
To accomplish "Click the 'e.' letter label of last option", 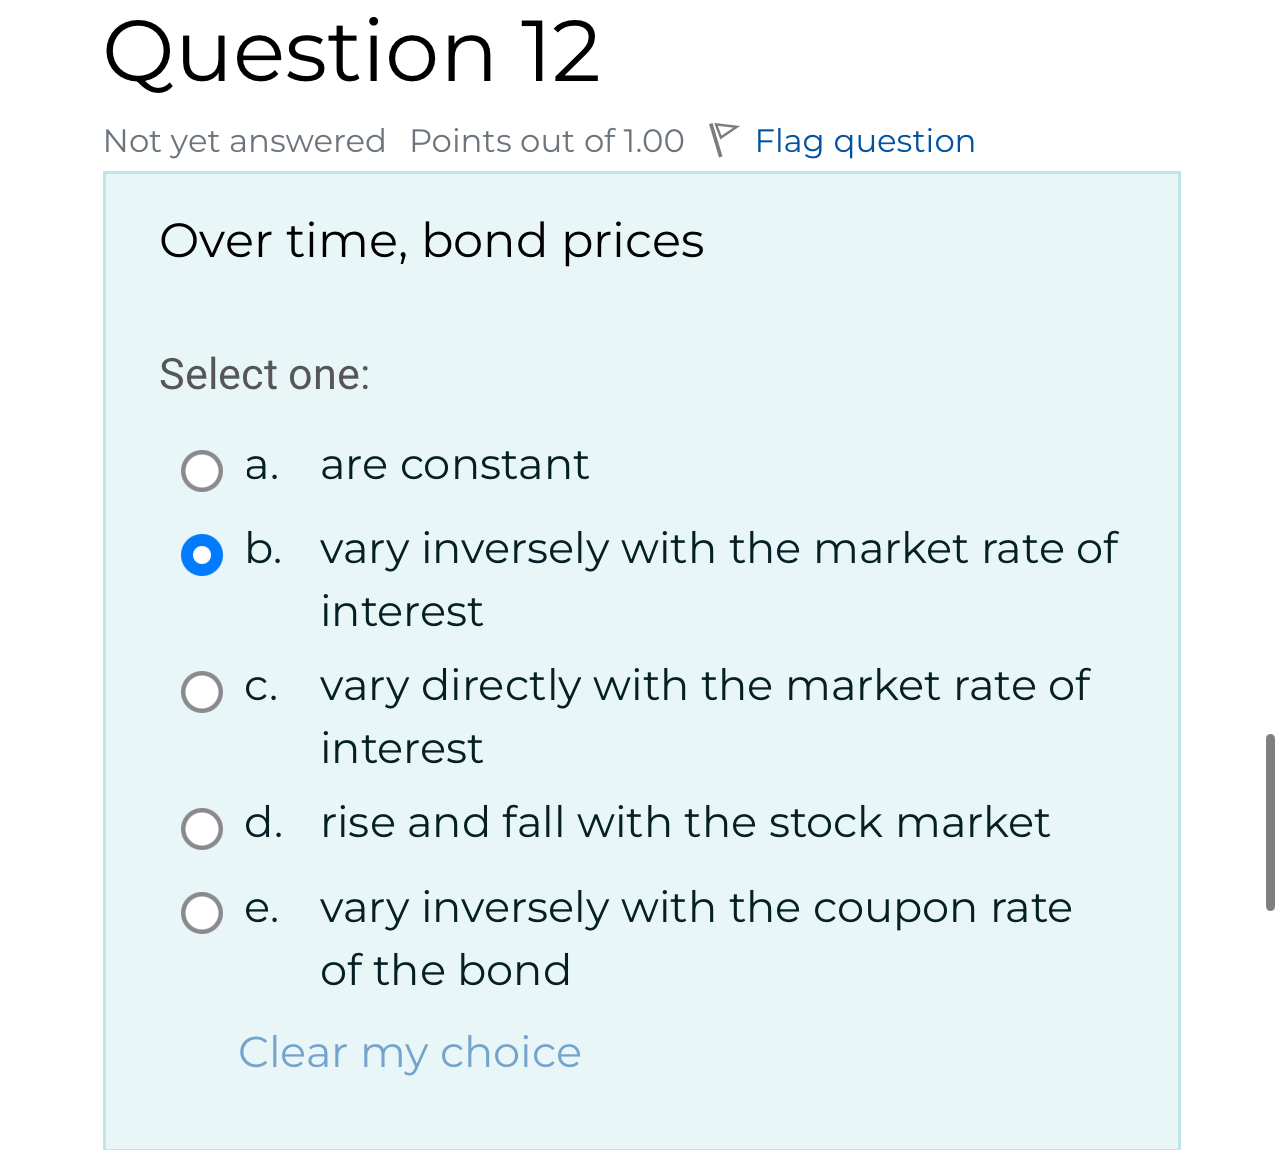I will [262, 908].
